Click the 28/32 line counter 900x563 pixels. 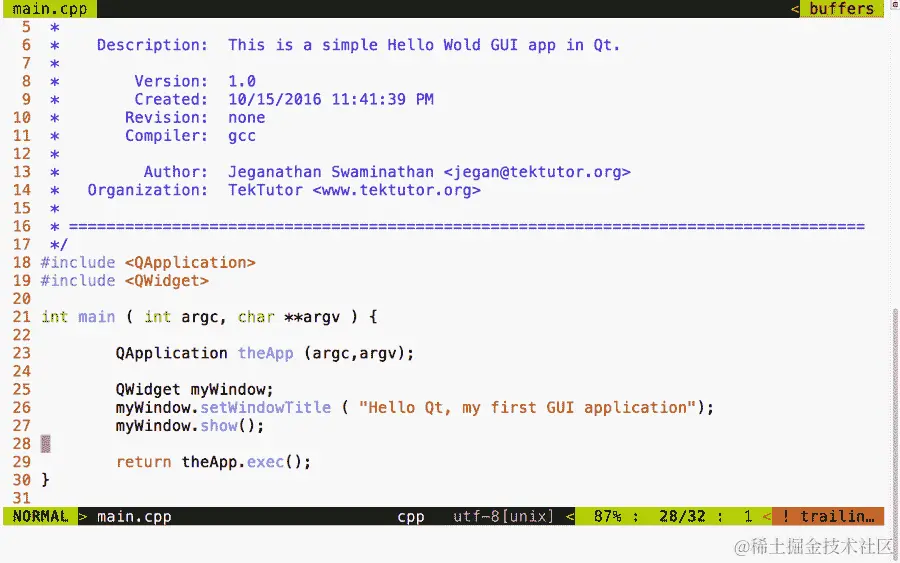[x=682, y=517]
